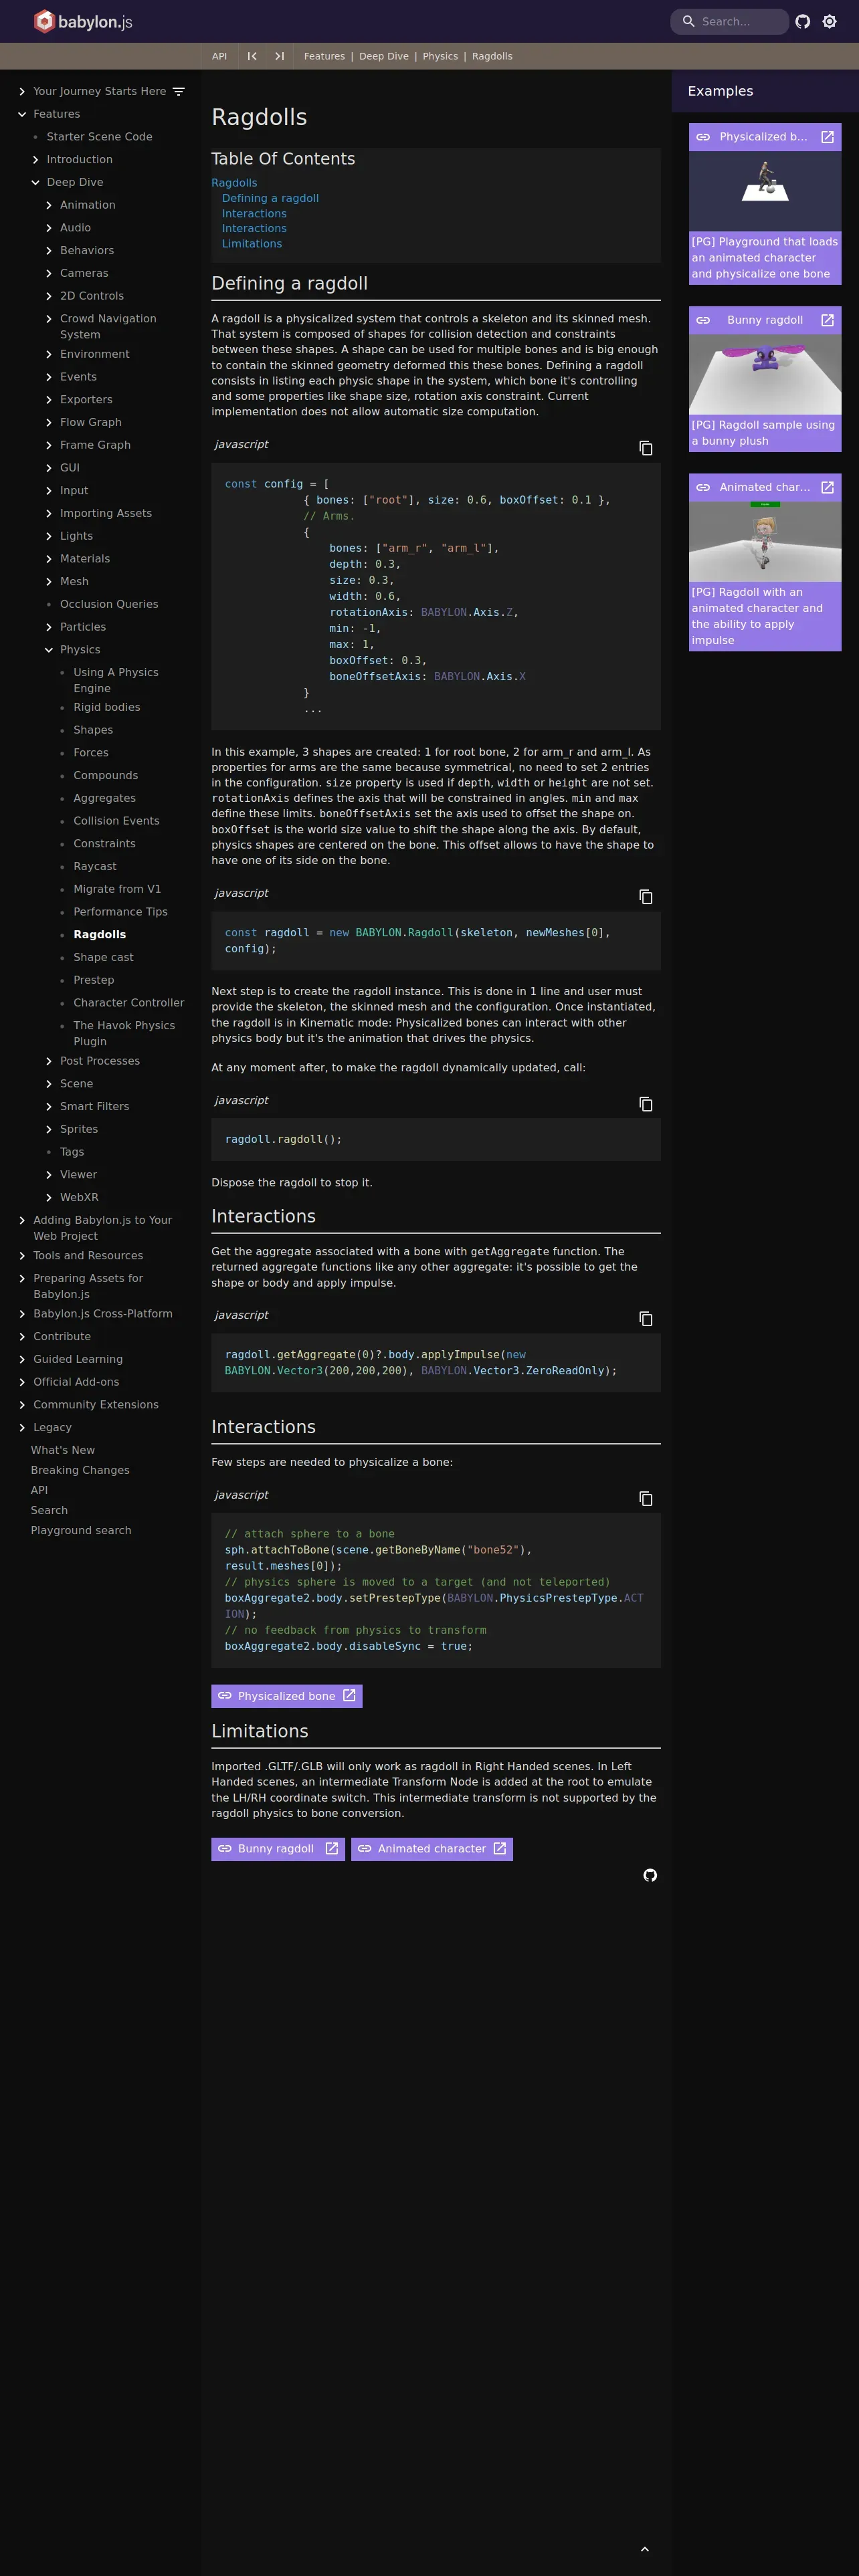Expand the Materials sidebar section
Screen dimensions: 859x2576
[x=49, y=559]
